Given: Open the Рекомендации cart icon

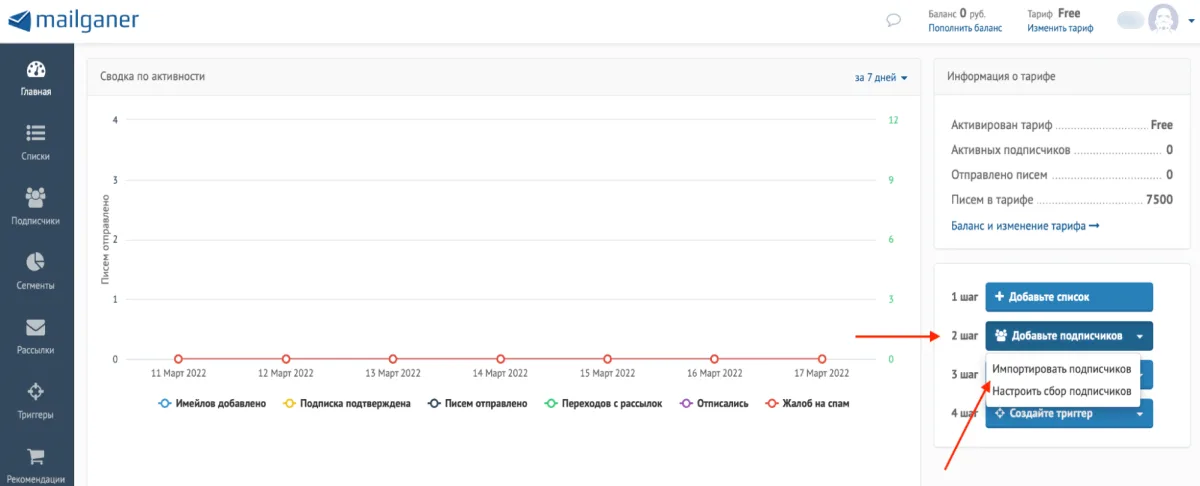Looking at the screenshot, I should point(36,456).
